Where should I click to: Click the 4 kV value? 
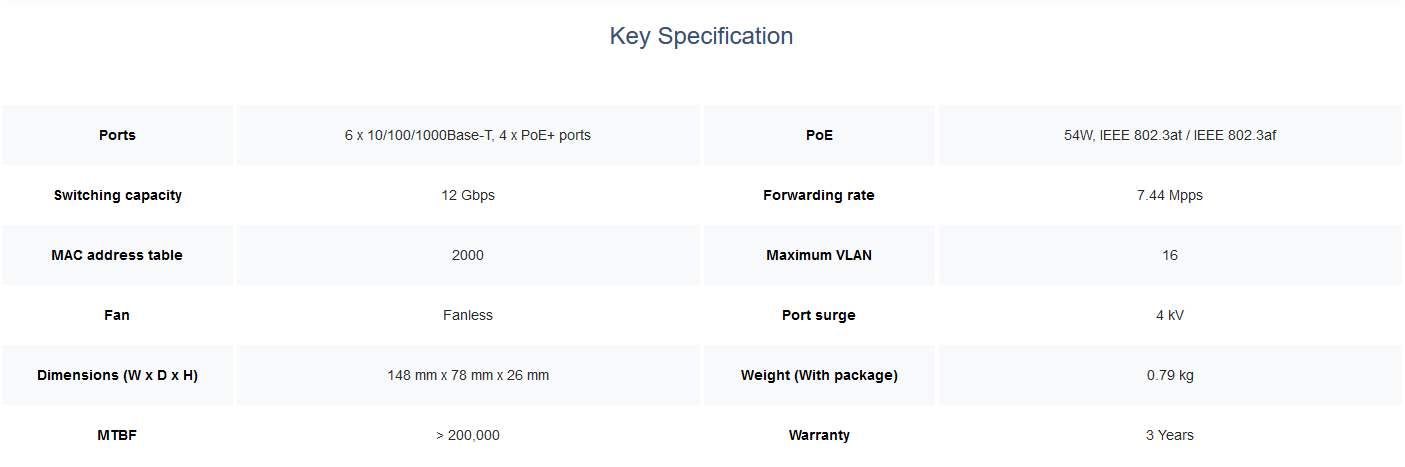click(x=1170, y=315)
